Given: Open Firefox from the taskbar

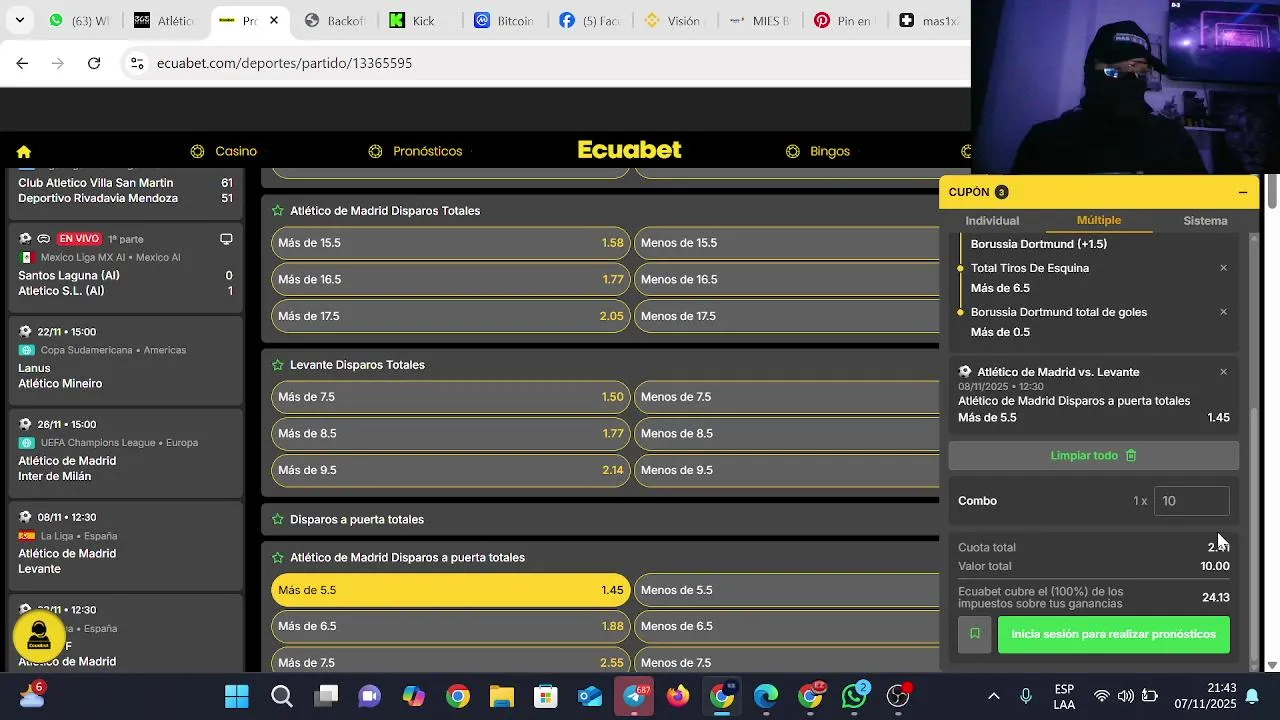Looking at the screenshot, I should (678, 696).
